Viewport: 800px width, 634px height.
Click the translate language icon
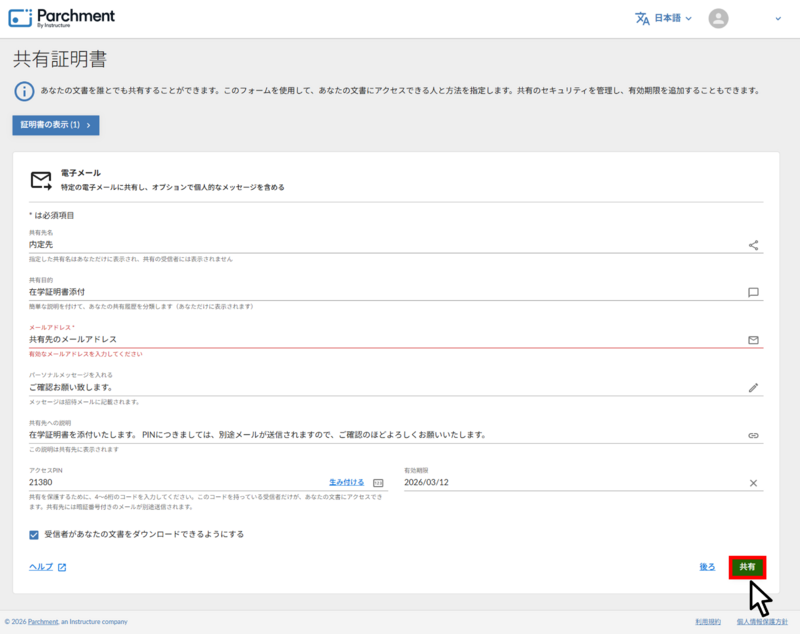[x=642, y=18]
